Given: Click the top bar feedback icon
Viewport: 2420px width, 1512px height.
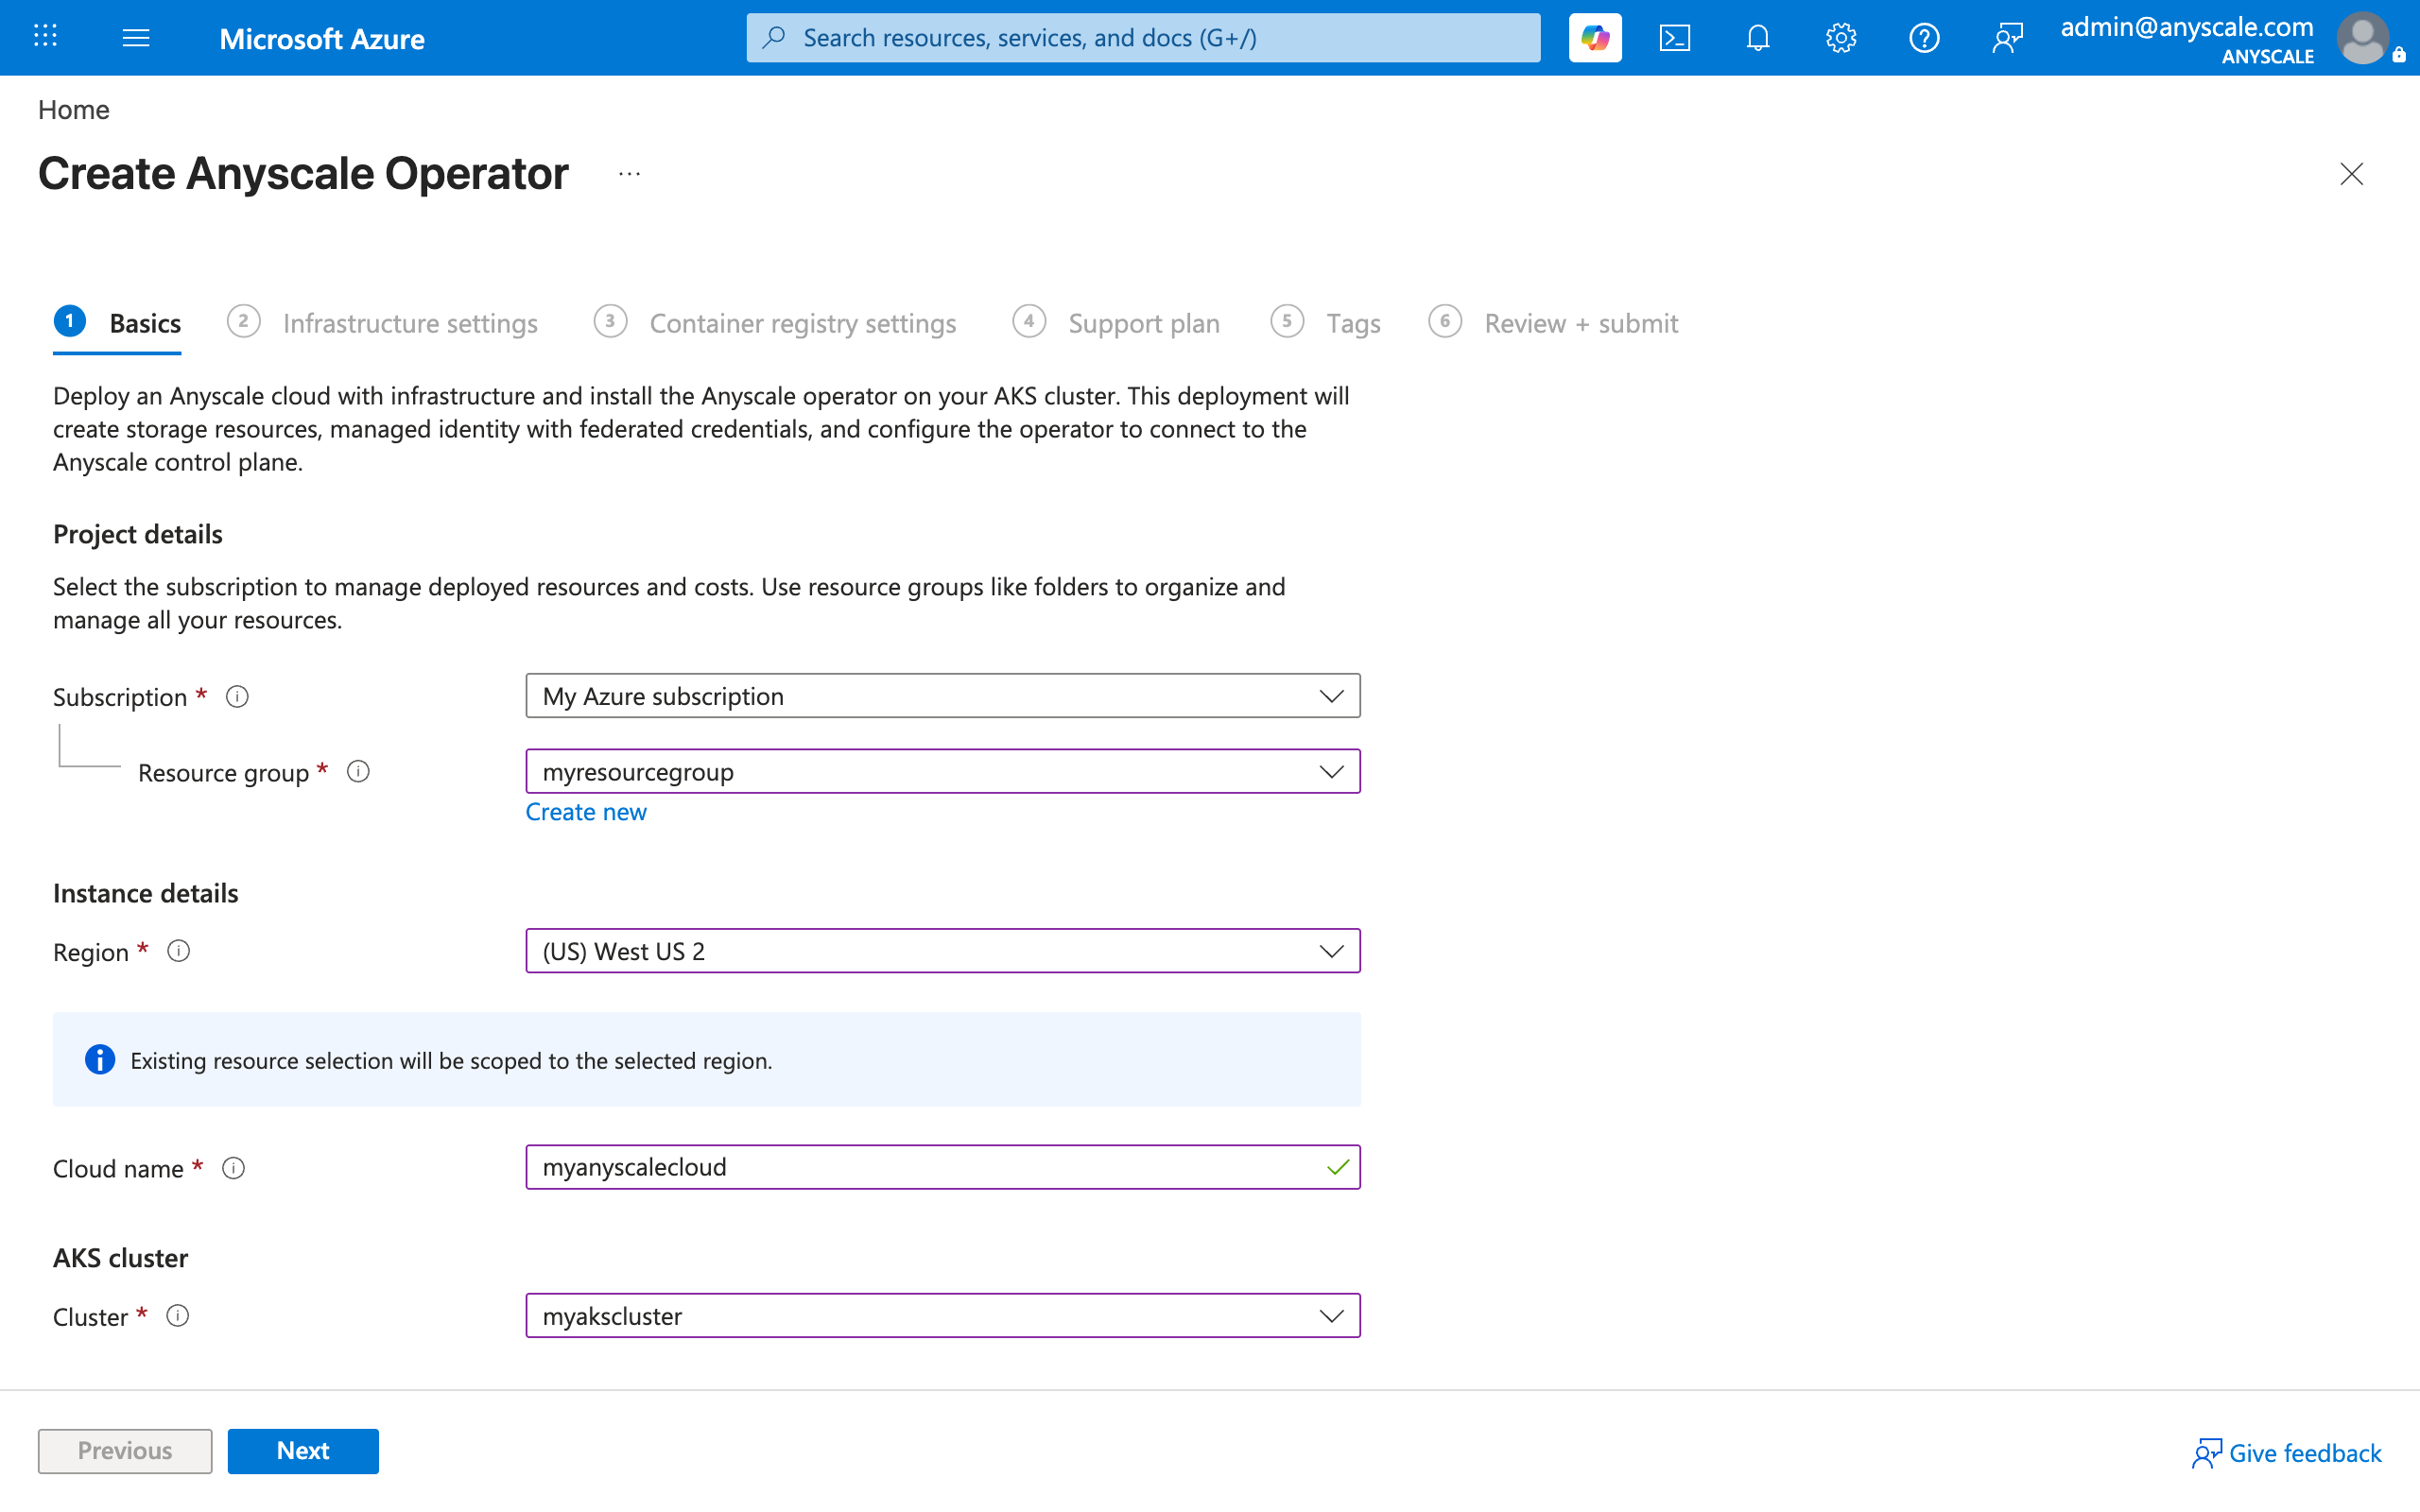Looking at the screenshot, I should (2007, 38).
